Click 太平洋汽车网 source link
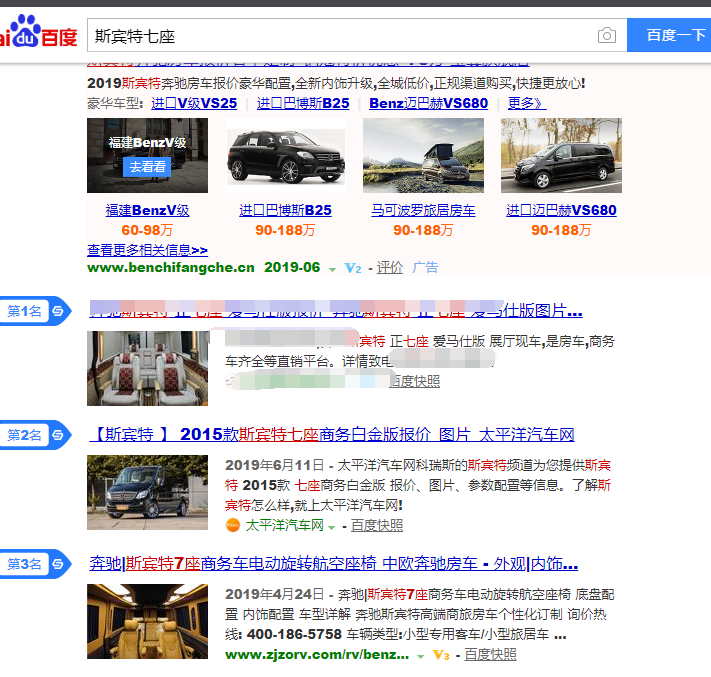The height and width of the screenshot is (677, 711). coord(284,526)
